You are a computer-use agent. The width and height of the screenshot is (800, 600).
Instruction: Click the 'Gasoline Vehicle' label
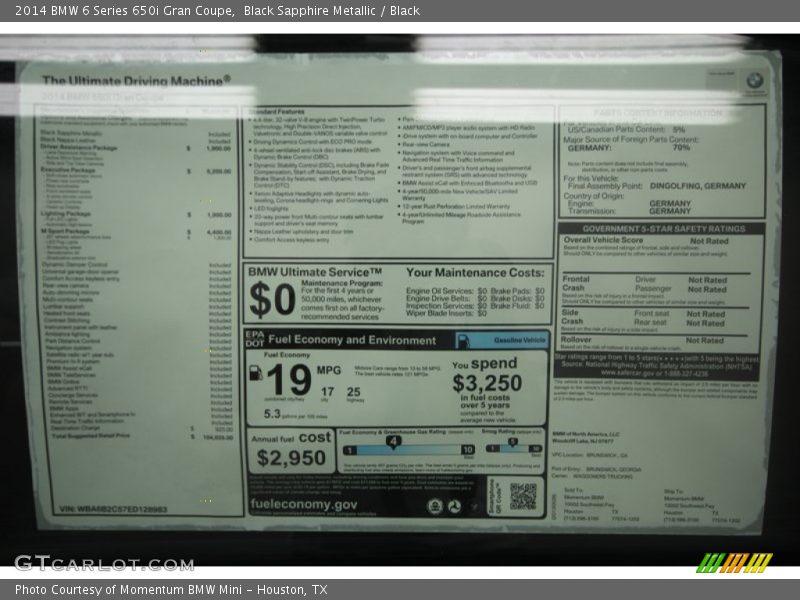[x=519, y=340]
